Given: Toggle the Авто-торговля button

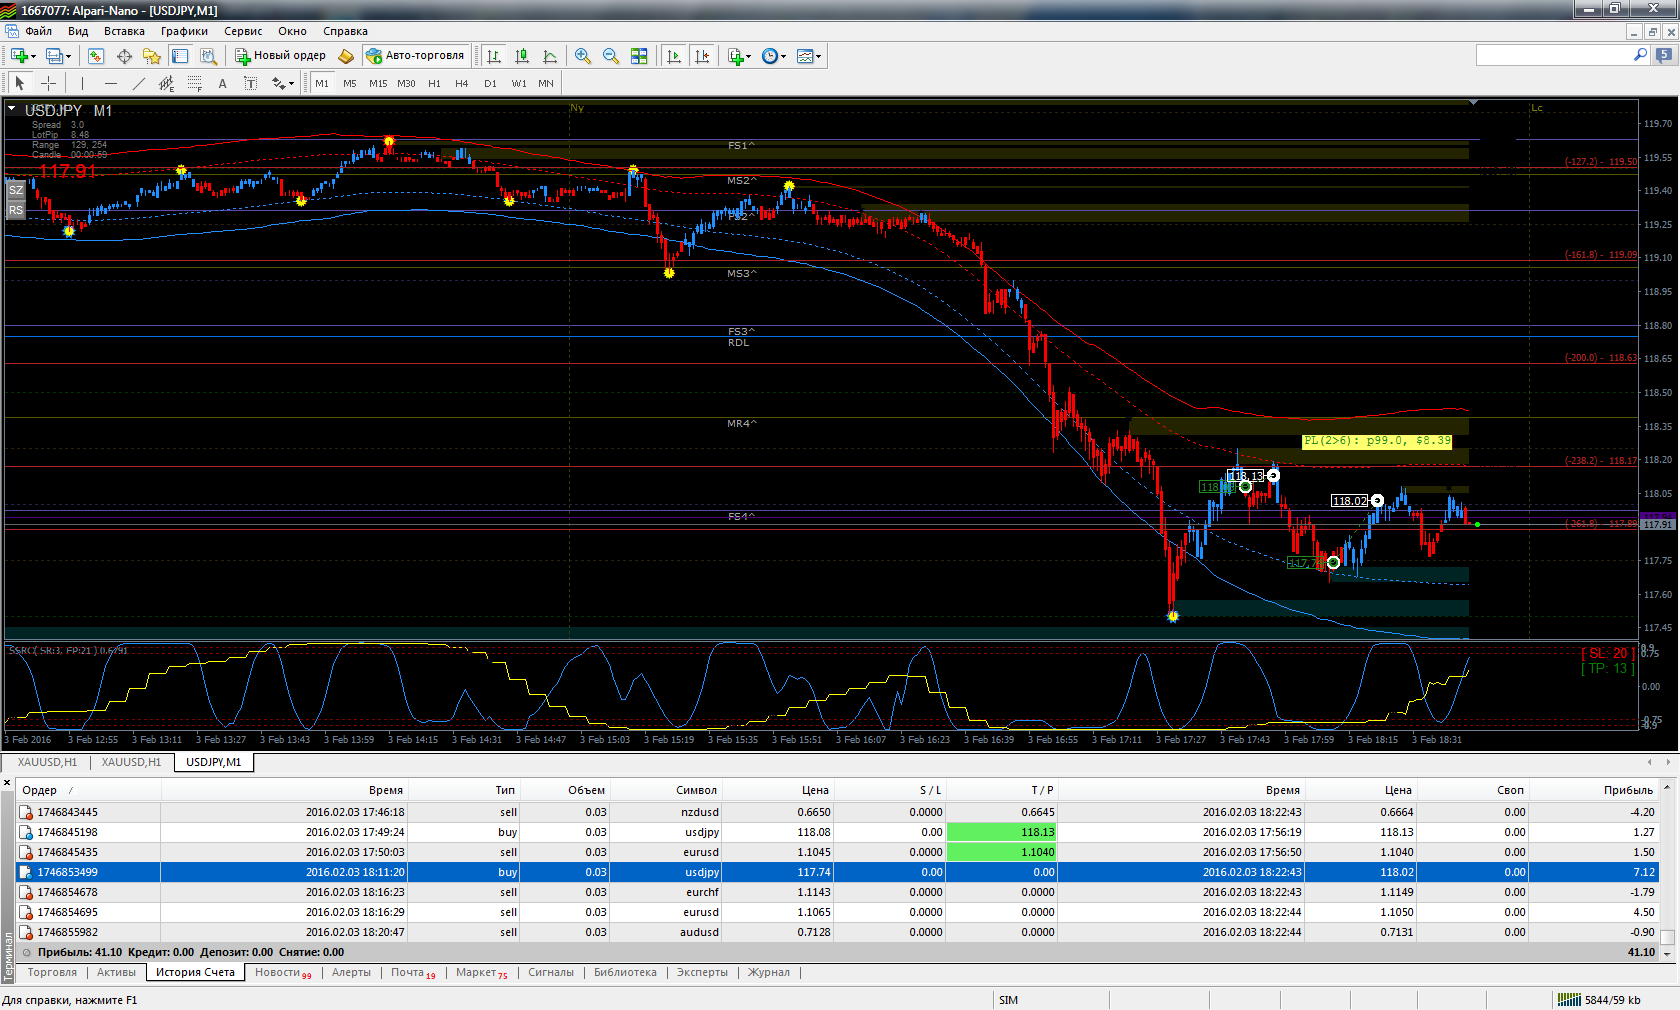Looking at the screenshot, I should (415, 56).
